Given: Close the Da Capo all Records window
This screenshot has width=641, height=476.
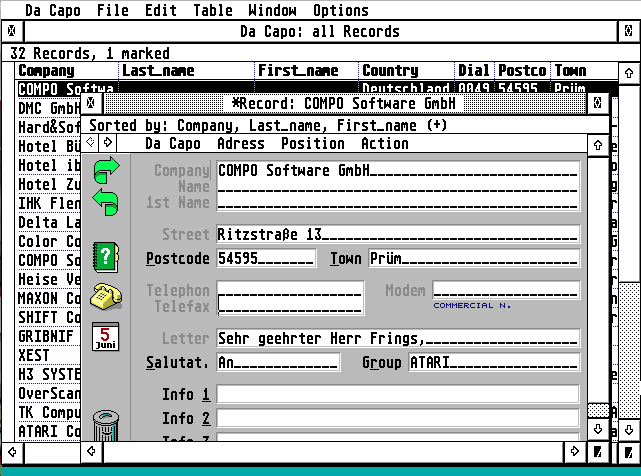Looking at the screenshot, I should (x=12, y=31).
